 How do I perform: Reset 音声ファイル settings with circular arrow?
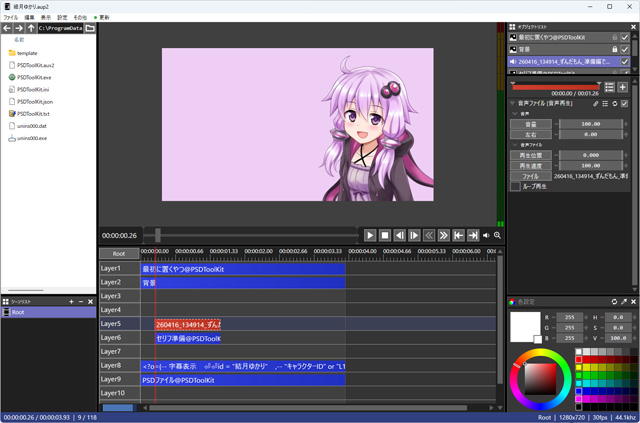pos(615,104)
